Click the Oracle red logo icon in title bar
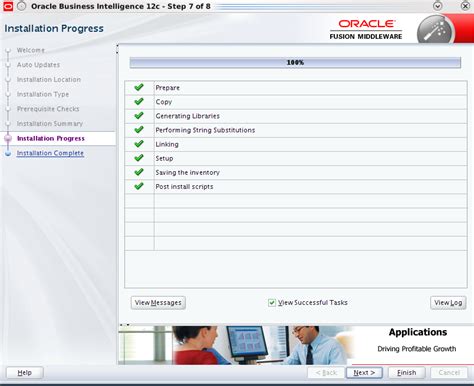 pos(8,6)
